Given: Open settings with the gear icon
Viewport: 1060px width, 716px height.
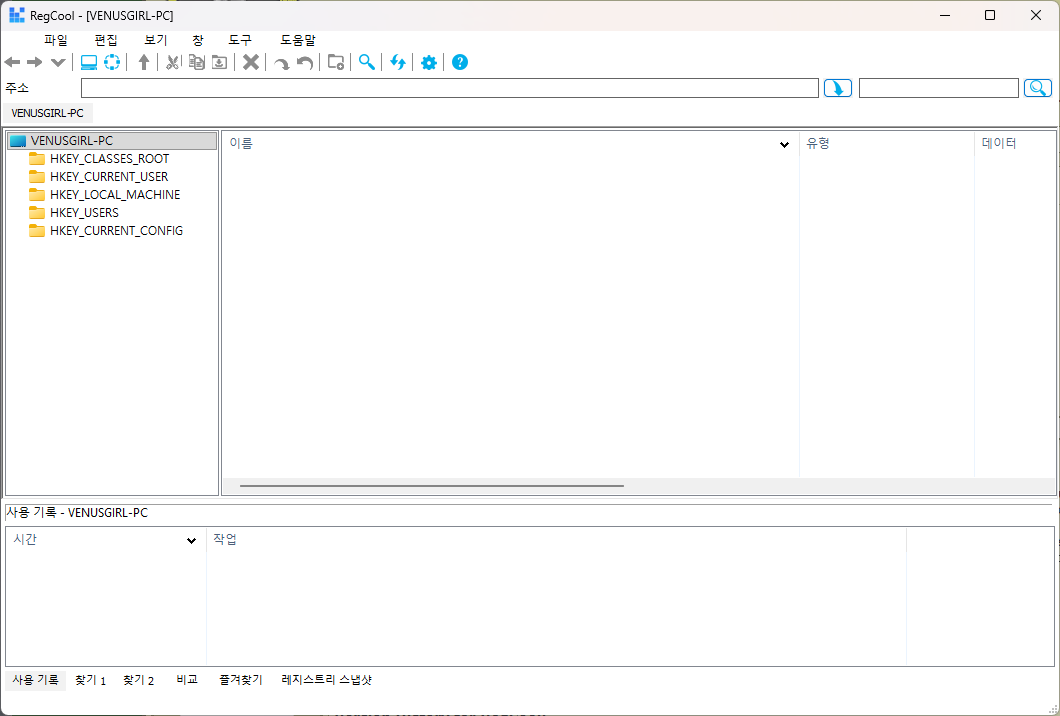Looking at the screenshot, I should pyautogui.click(x=429, y=63).
